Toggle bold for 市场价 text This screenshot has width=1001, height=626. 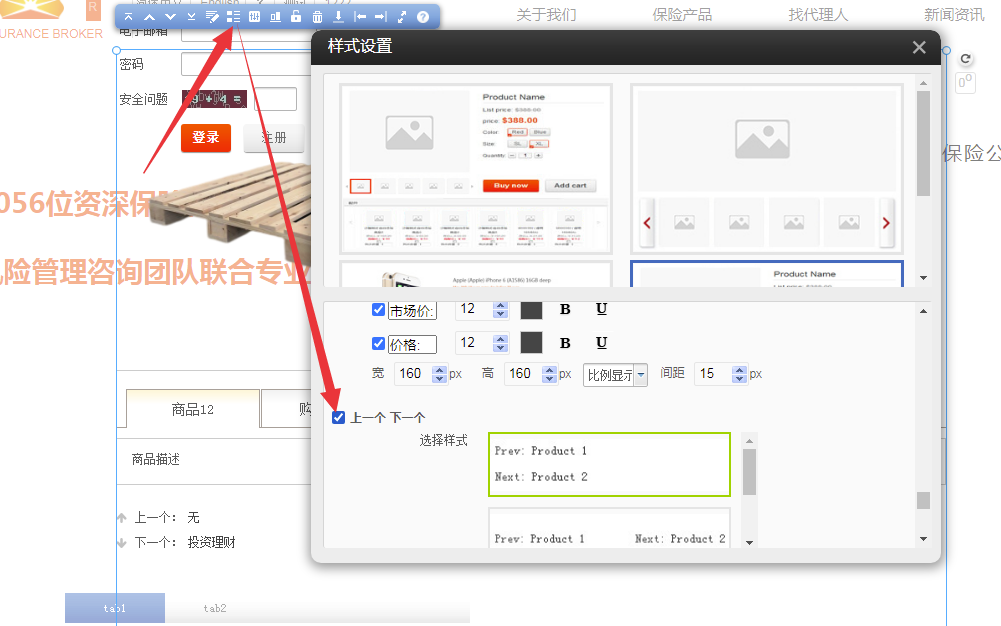tap(565, 310)
